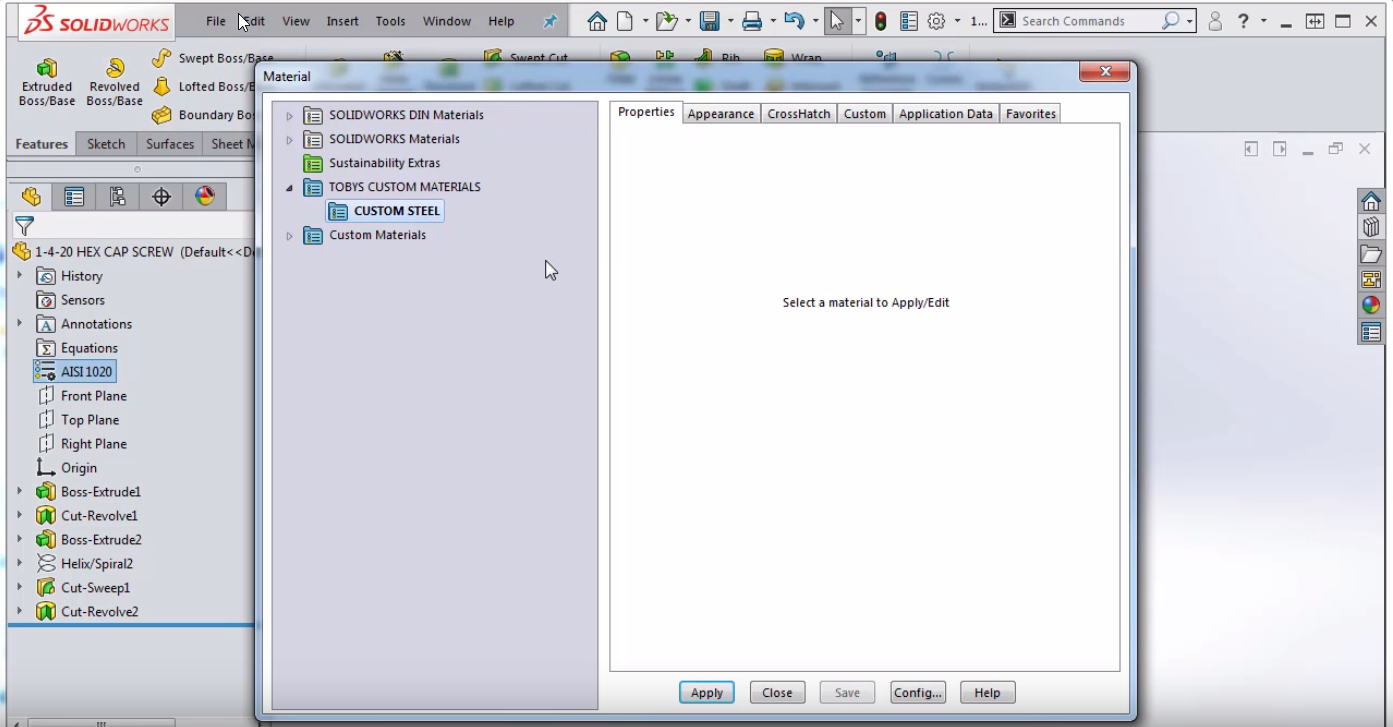The width and height of the screenshot is (1393, 727).
Task: Switch to the CrossHatch tab
Action: tap(799, 114)
